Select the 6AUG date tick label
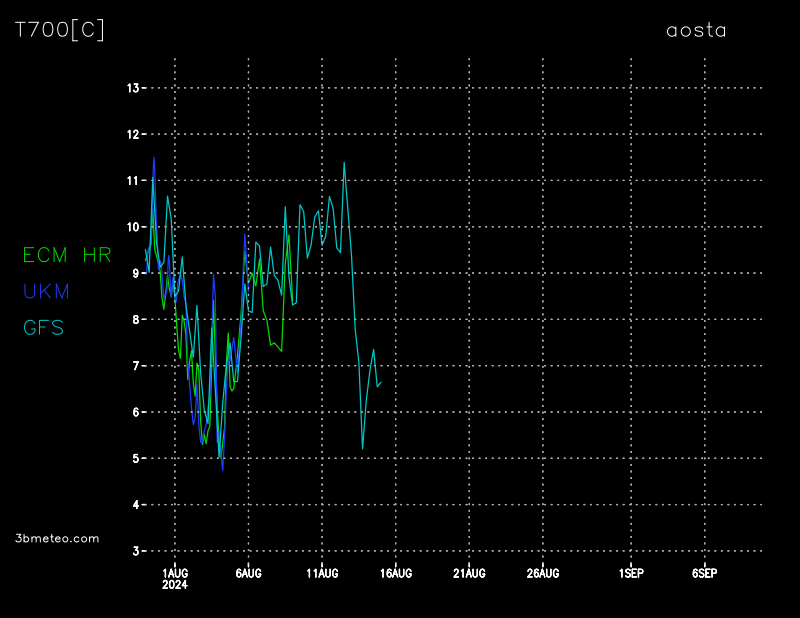The width and height of the screenshot is (800, 618). click(x=248, y=573)
